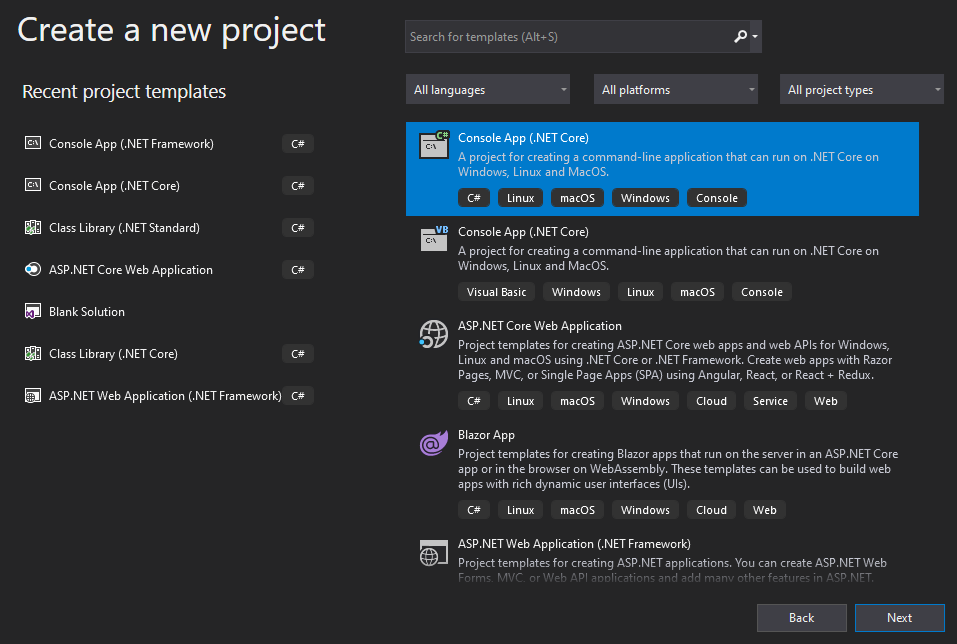Select recent template Class Library (.NET Core)
Screen dimensions: 957x644
pyautogui.click(x=114, y=354)
